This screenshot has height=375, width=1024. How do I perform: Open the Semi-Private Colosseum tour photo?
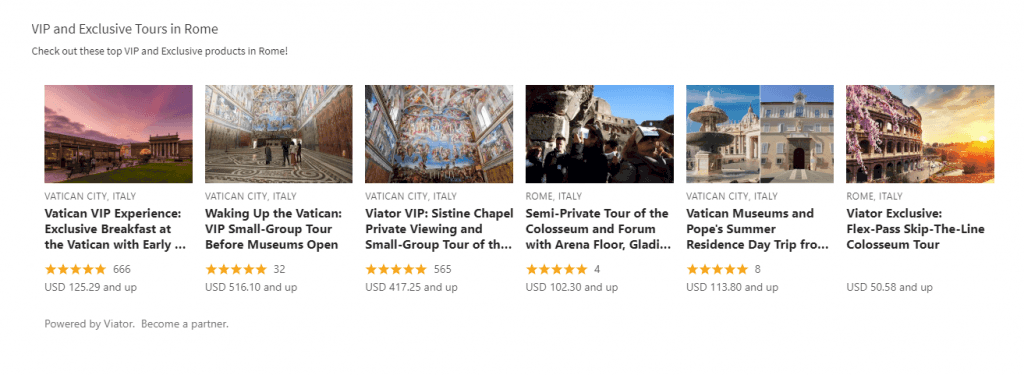pyautogui.click(x=600, y=134)
